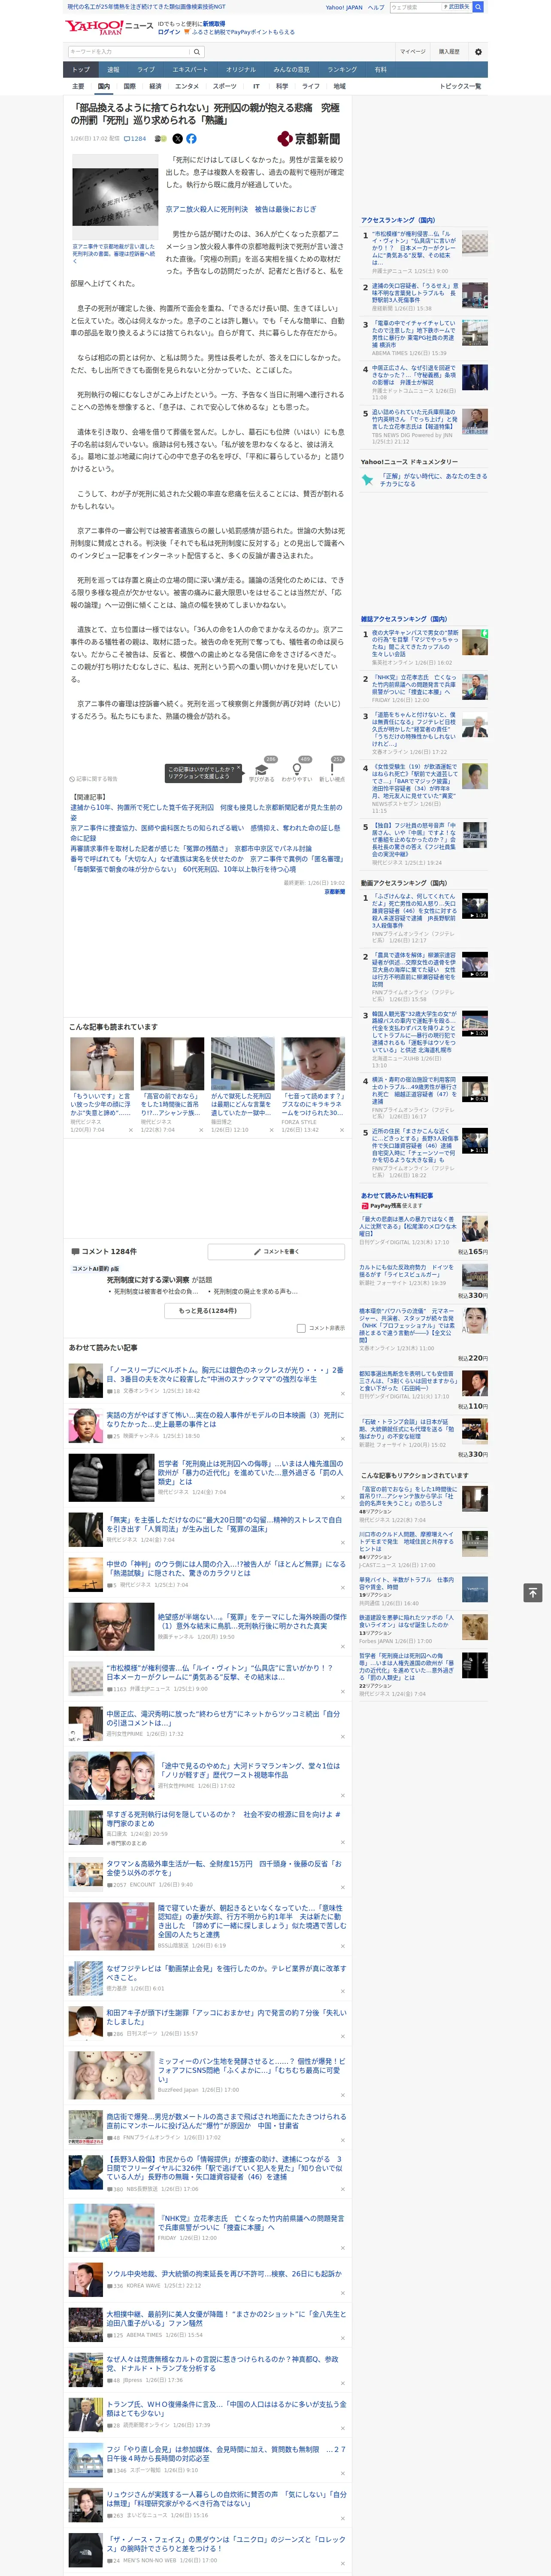Click the Yahoo! JAPAN ニュース logo
Image resolution: width=551 pixels, height=2576 pixels.
[x=109, y=28]
